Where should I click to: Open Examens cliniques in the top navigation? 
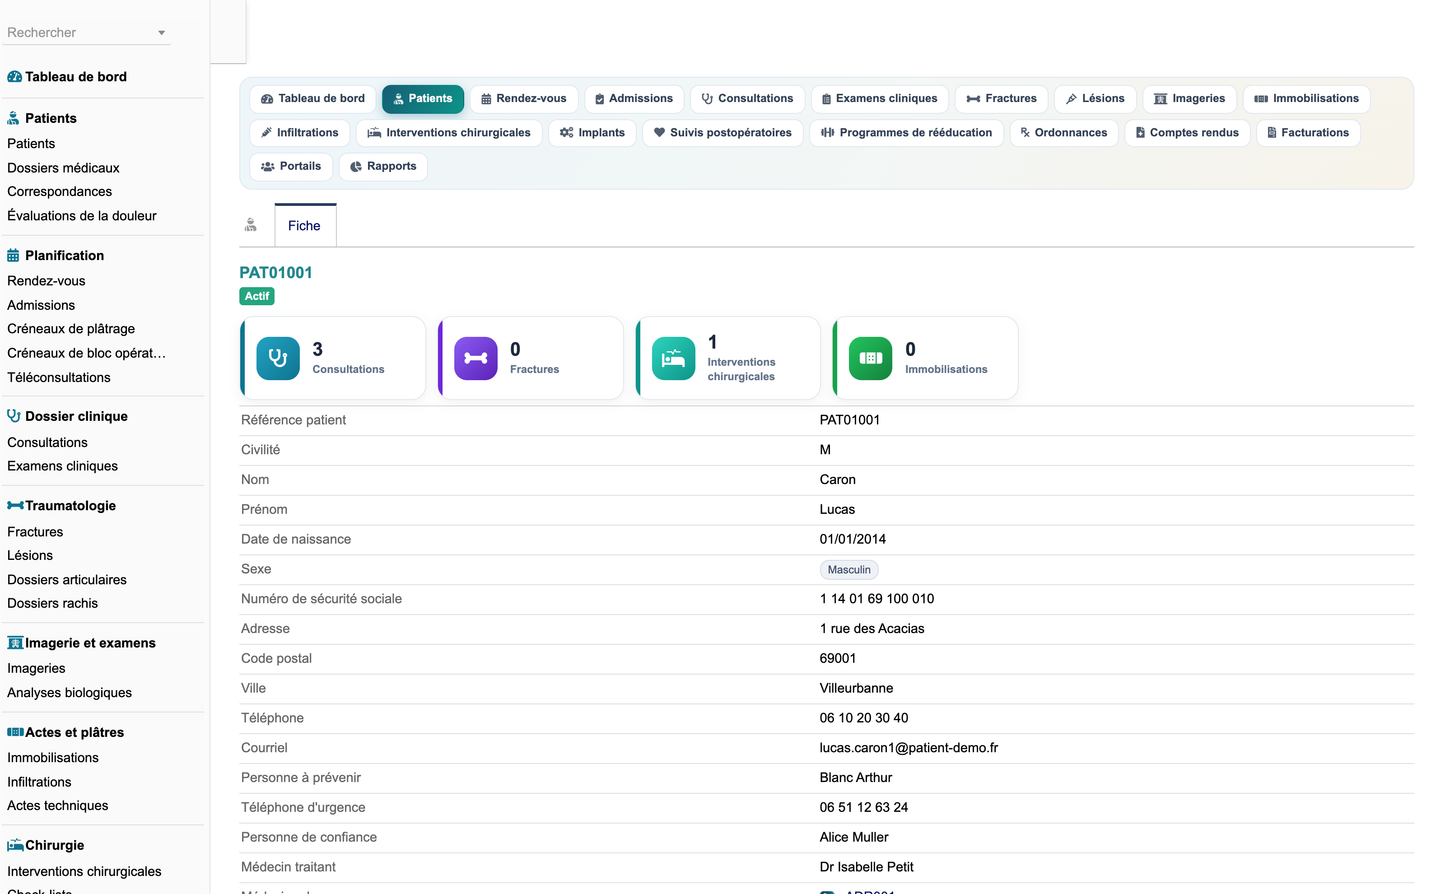[x=880, y=99]
